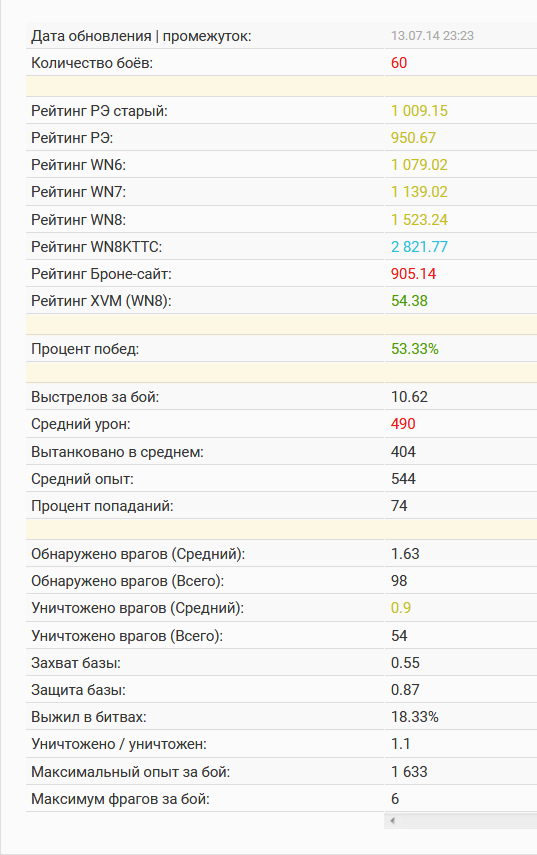
Task: Select the red value 905.14
Action: coord(413,274)
